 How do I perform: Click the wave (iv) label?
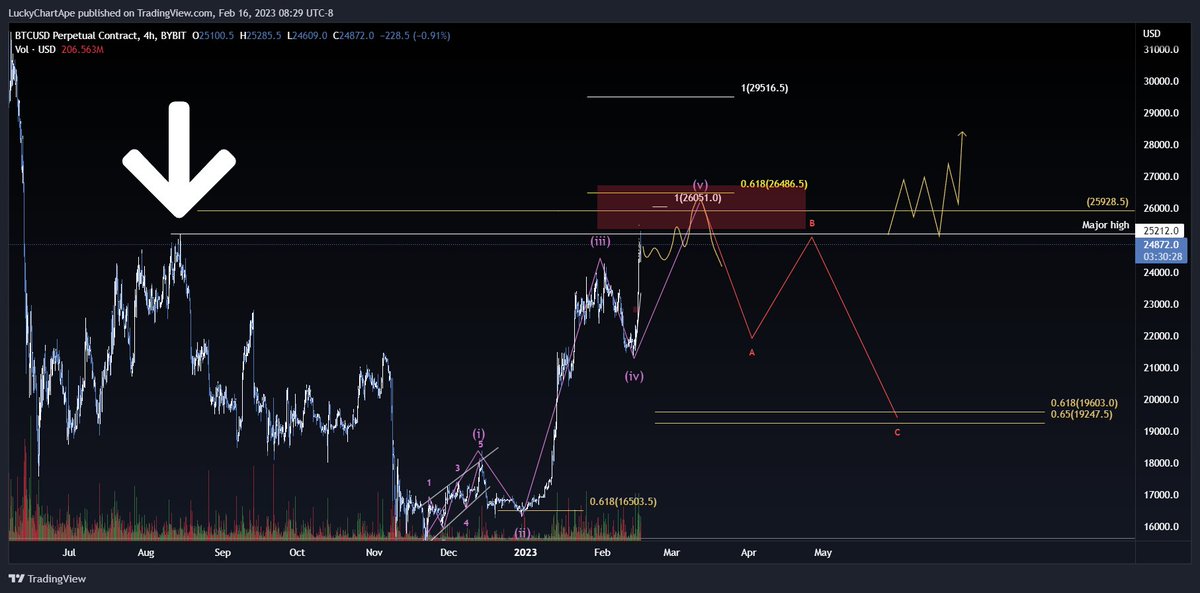click(x=634, y=376)
